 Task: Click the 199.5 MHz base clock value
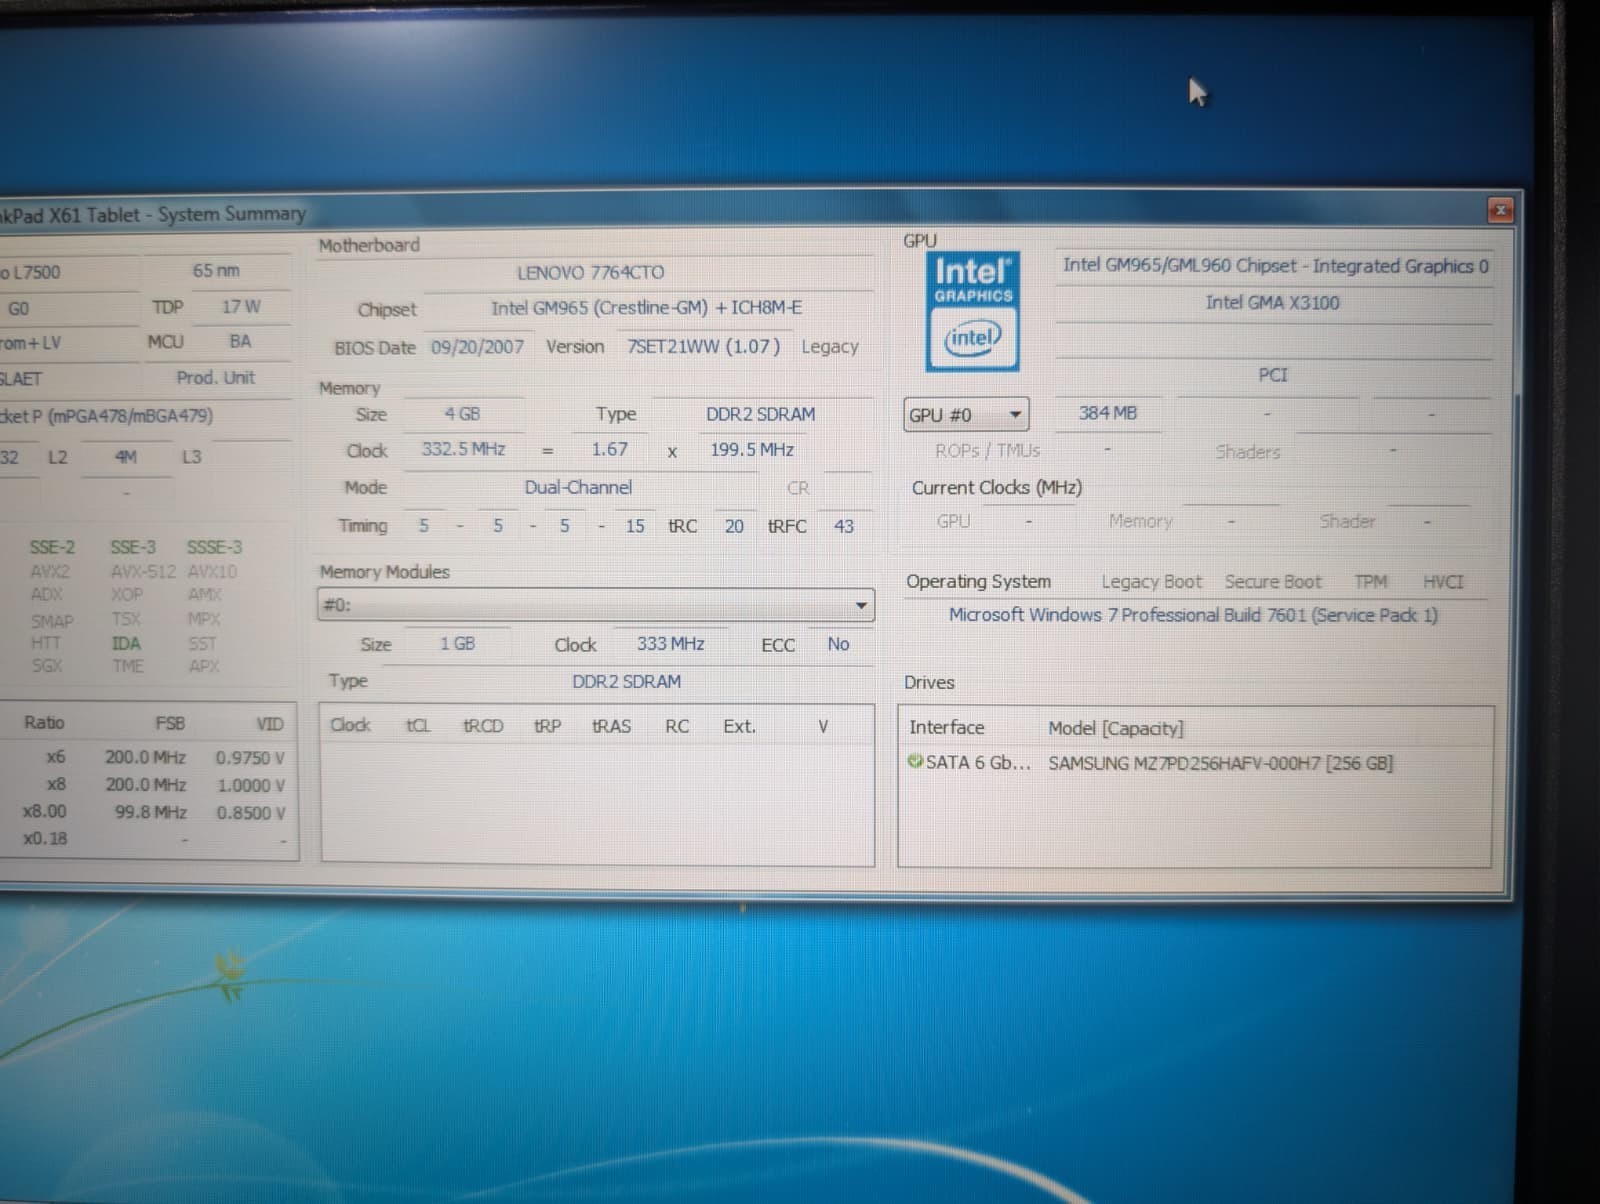[752, 450]
